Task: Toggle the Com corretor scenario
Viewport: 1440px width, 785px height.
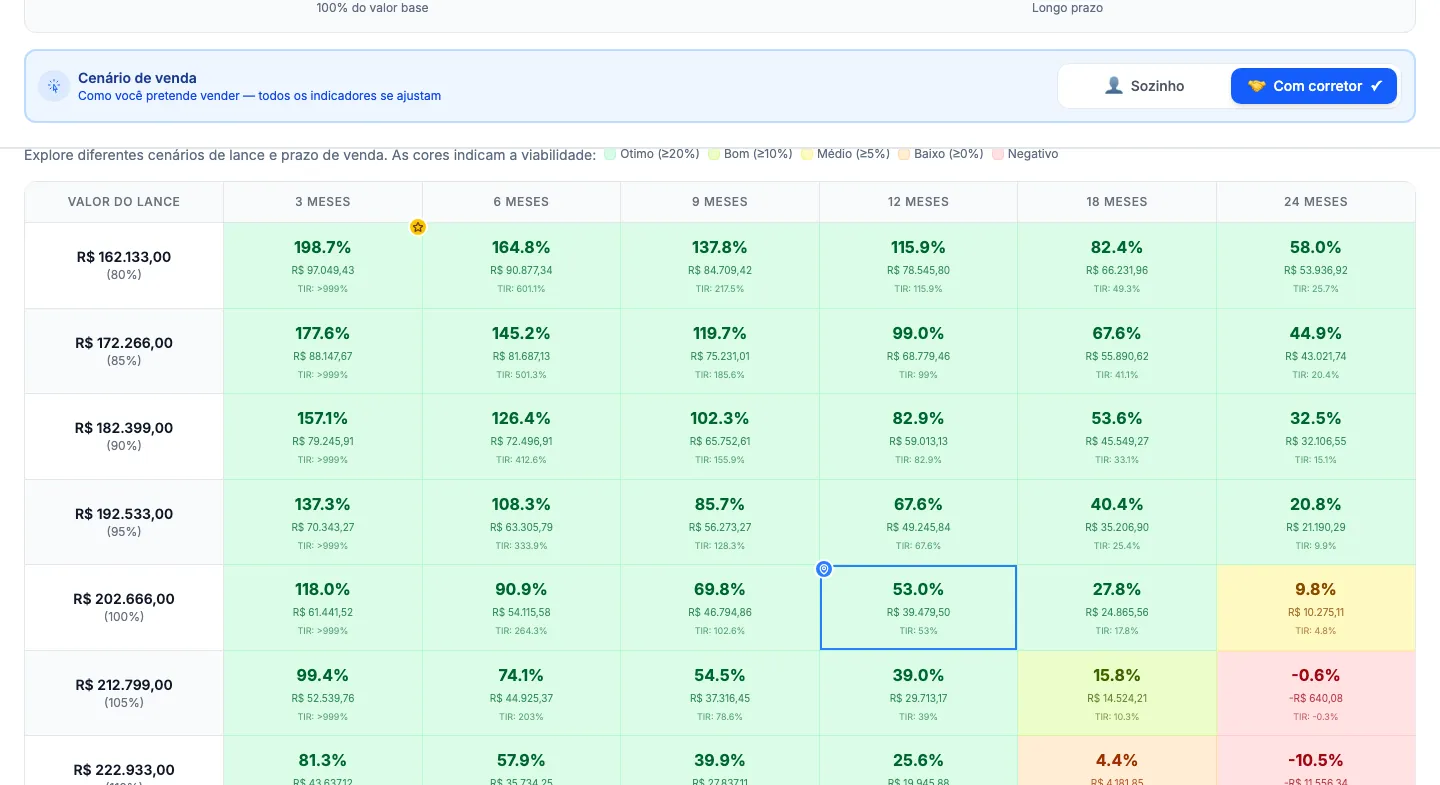Action: (1314, 86)
